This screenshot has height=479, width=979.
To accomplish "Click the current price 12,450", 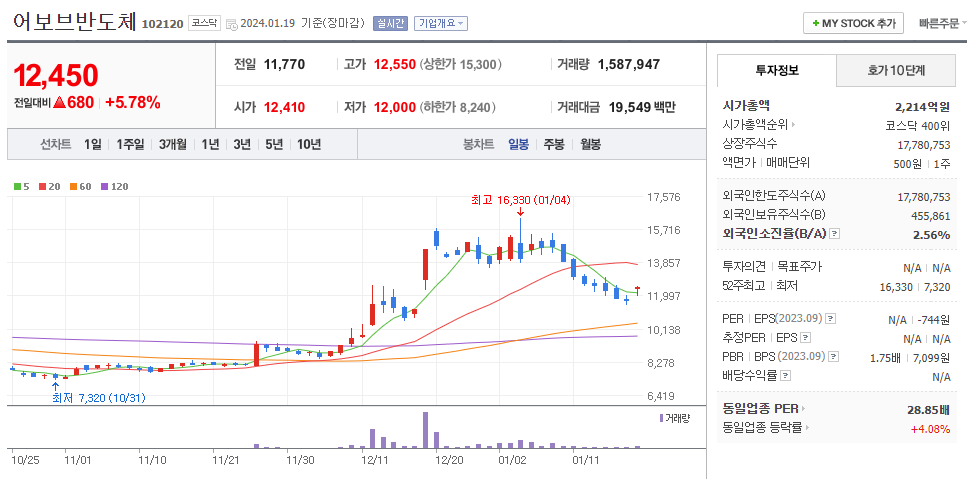I will click(x=56, y=76).
